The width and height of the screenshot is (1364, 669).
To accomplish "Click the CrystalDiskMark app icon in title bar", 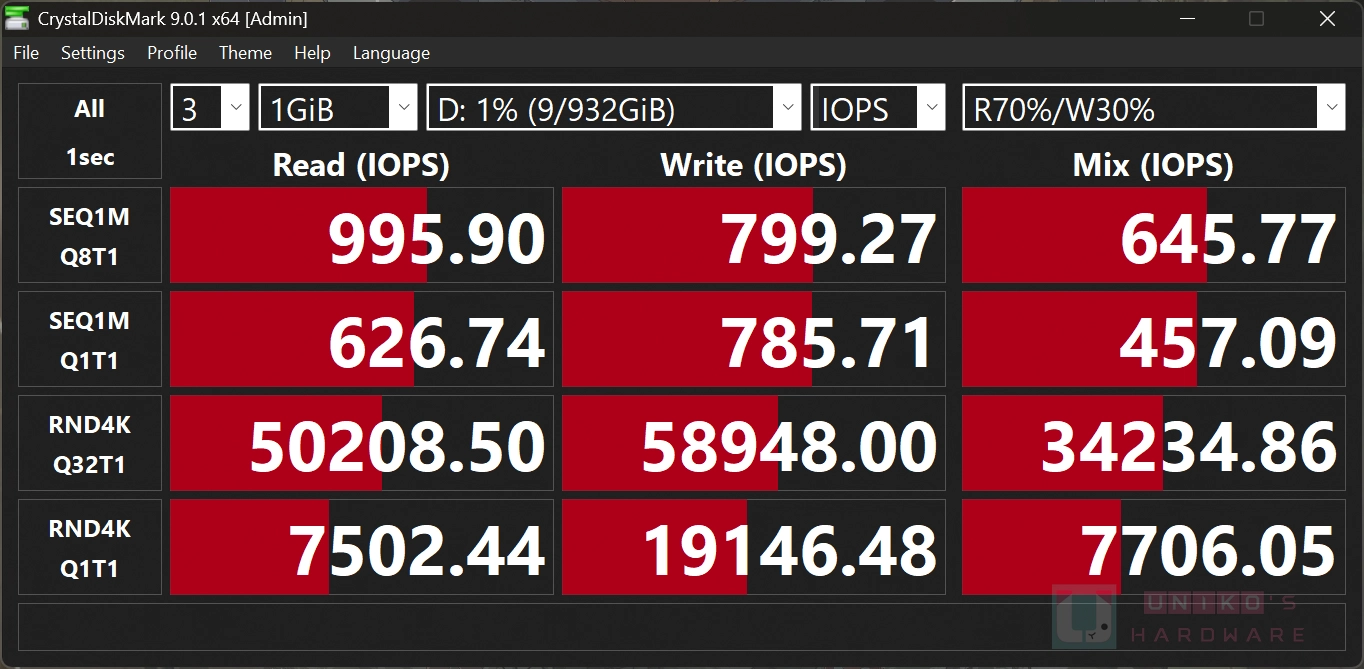I will coord(17,18).
